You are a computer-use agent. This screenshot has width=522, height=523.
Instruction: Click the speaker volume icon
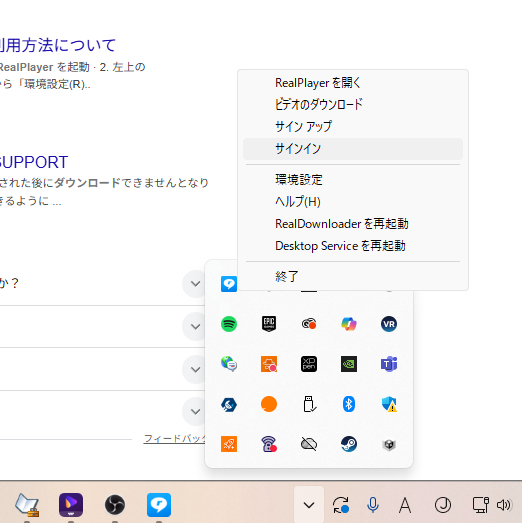click(504, 505)
